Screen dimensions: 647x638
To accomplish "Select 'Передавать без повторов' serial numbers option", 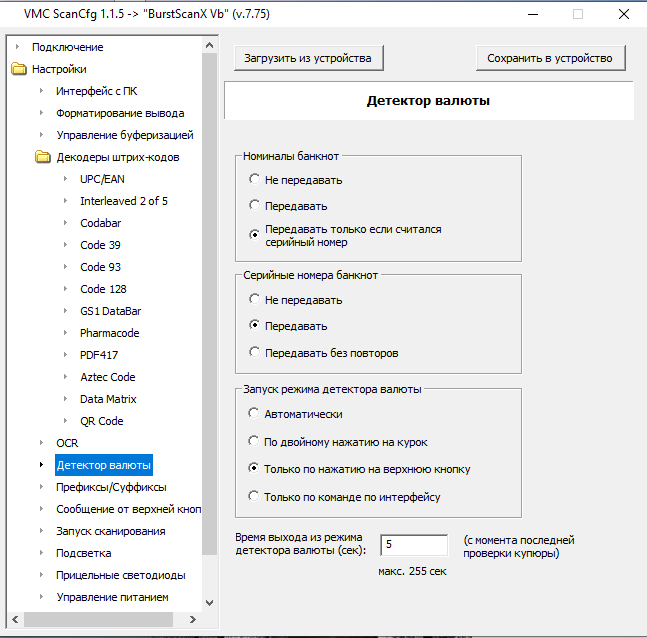I will pos(255,352).
